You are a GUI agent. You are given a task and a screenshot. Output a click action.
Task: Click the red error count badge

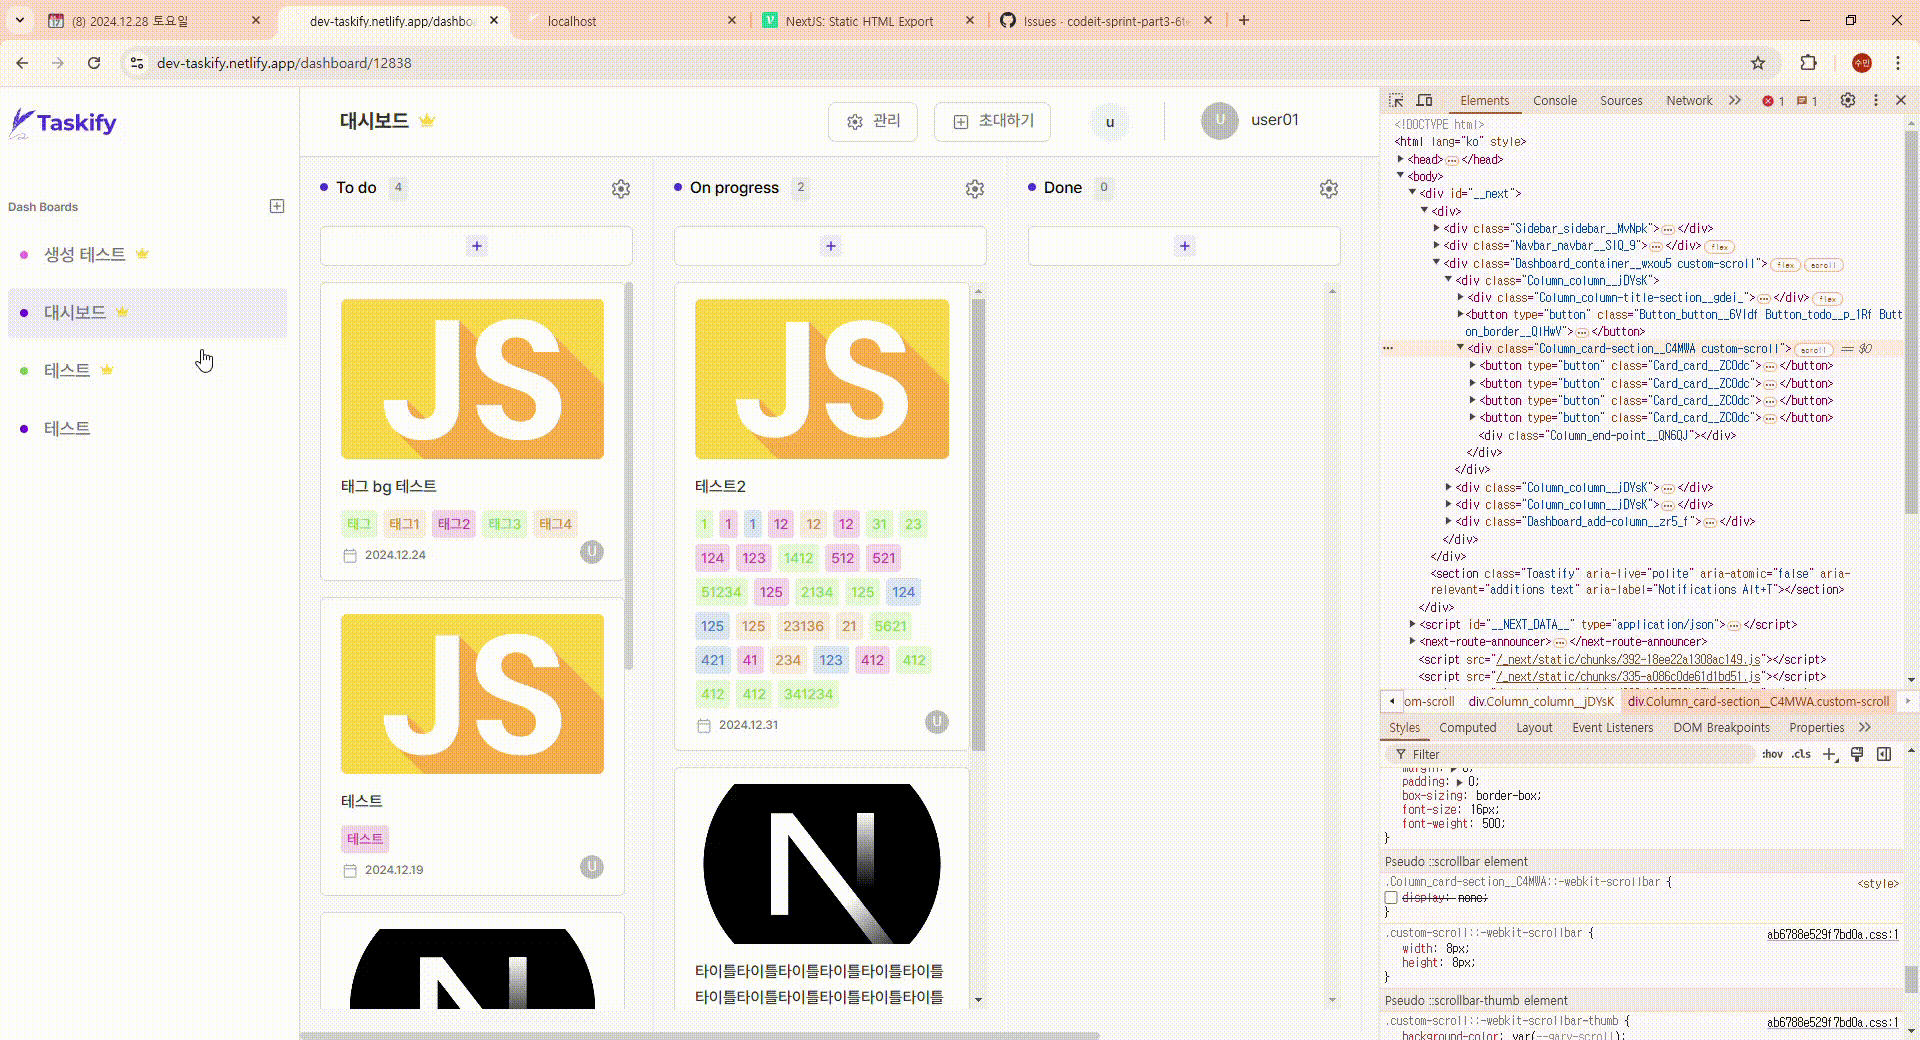click(1773, 101)
